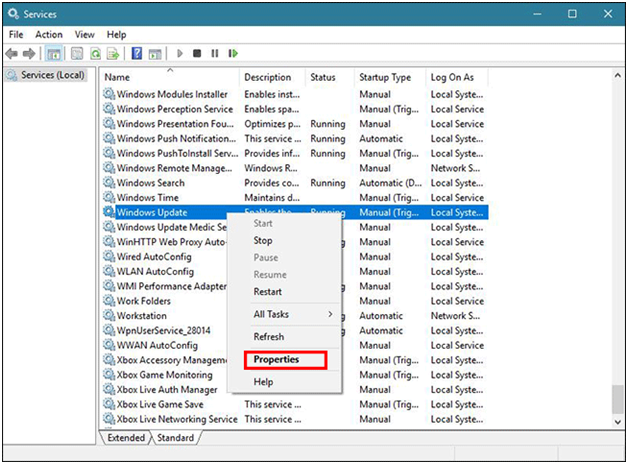Click the vertical scrollbar of the services list

616,250
